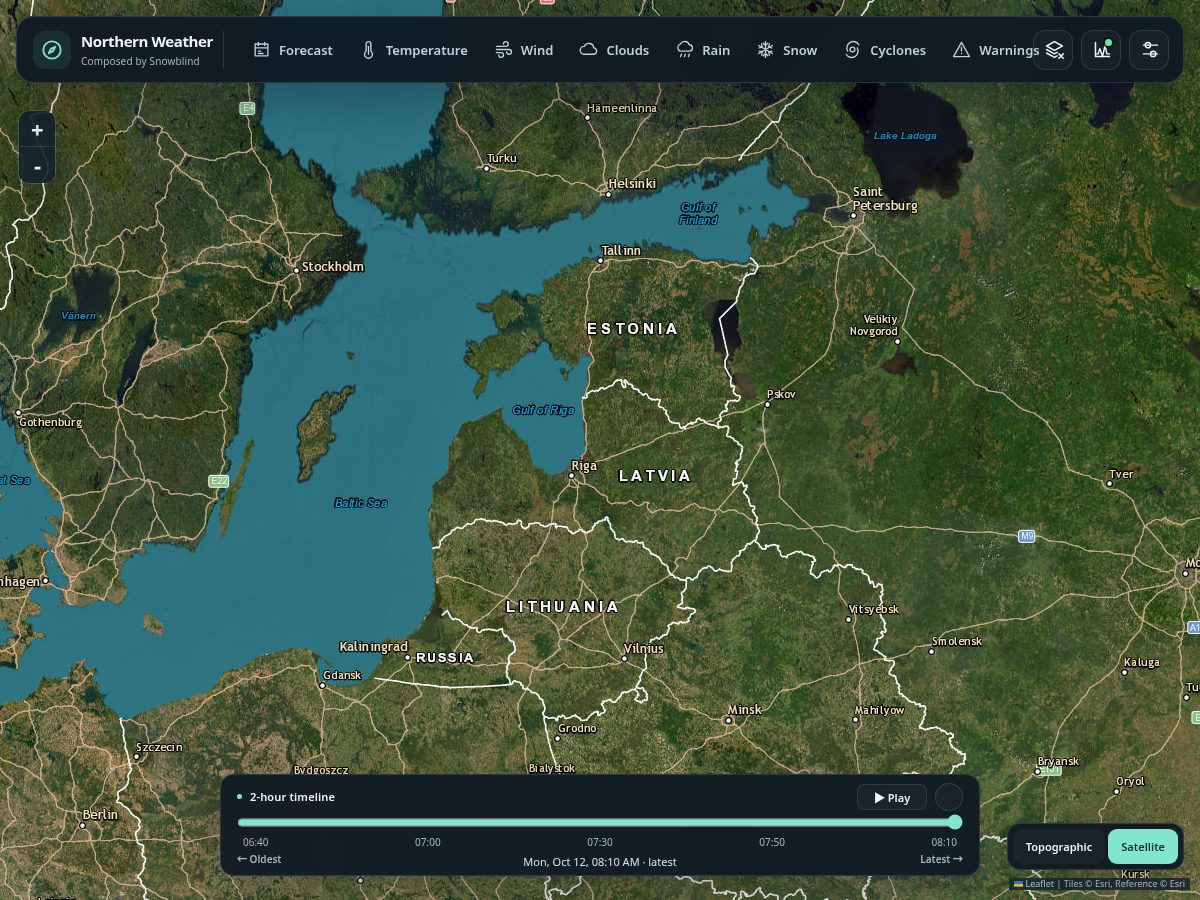Click the Saint Petersburg label

pos(884,199)
